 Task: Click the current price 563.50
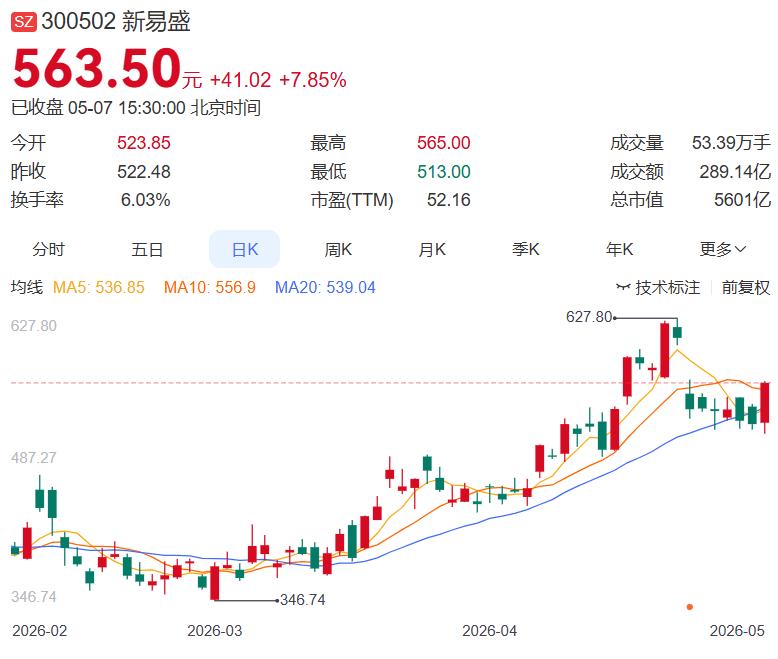coord(96,68)
